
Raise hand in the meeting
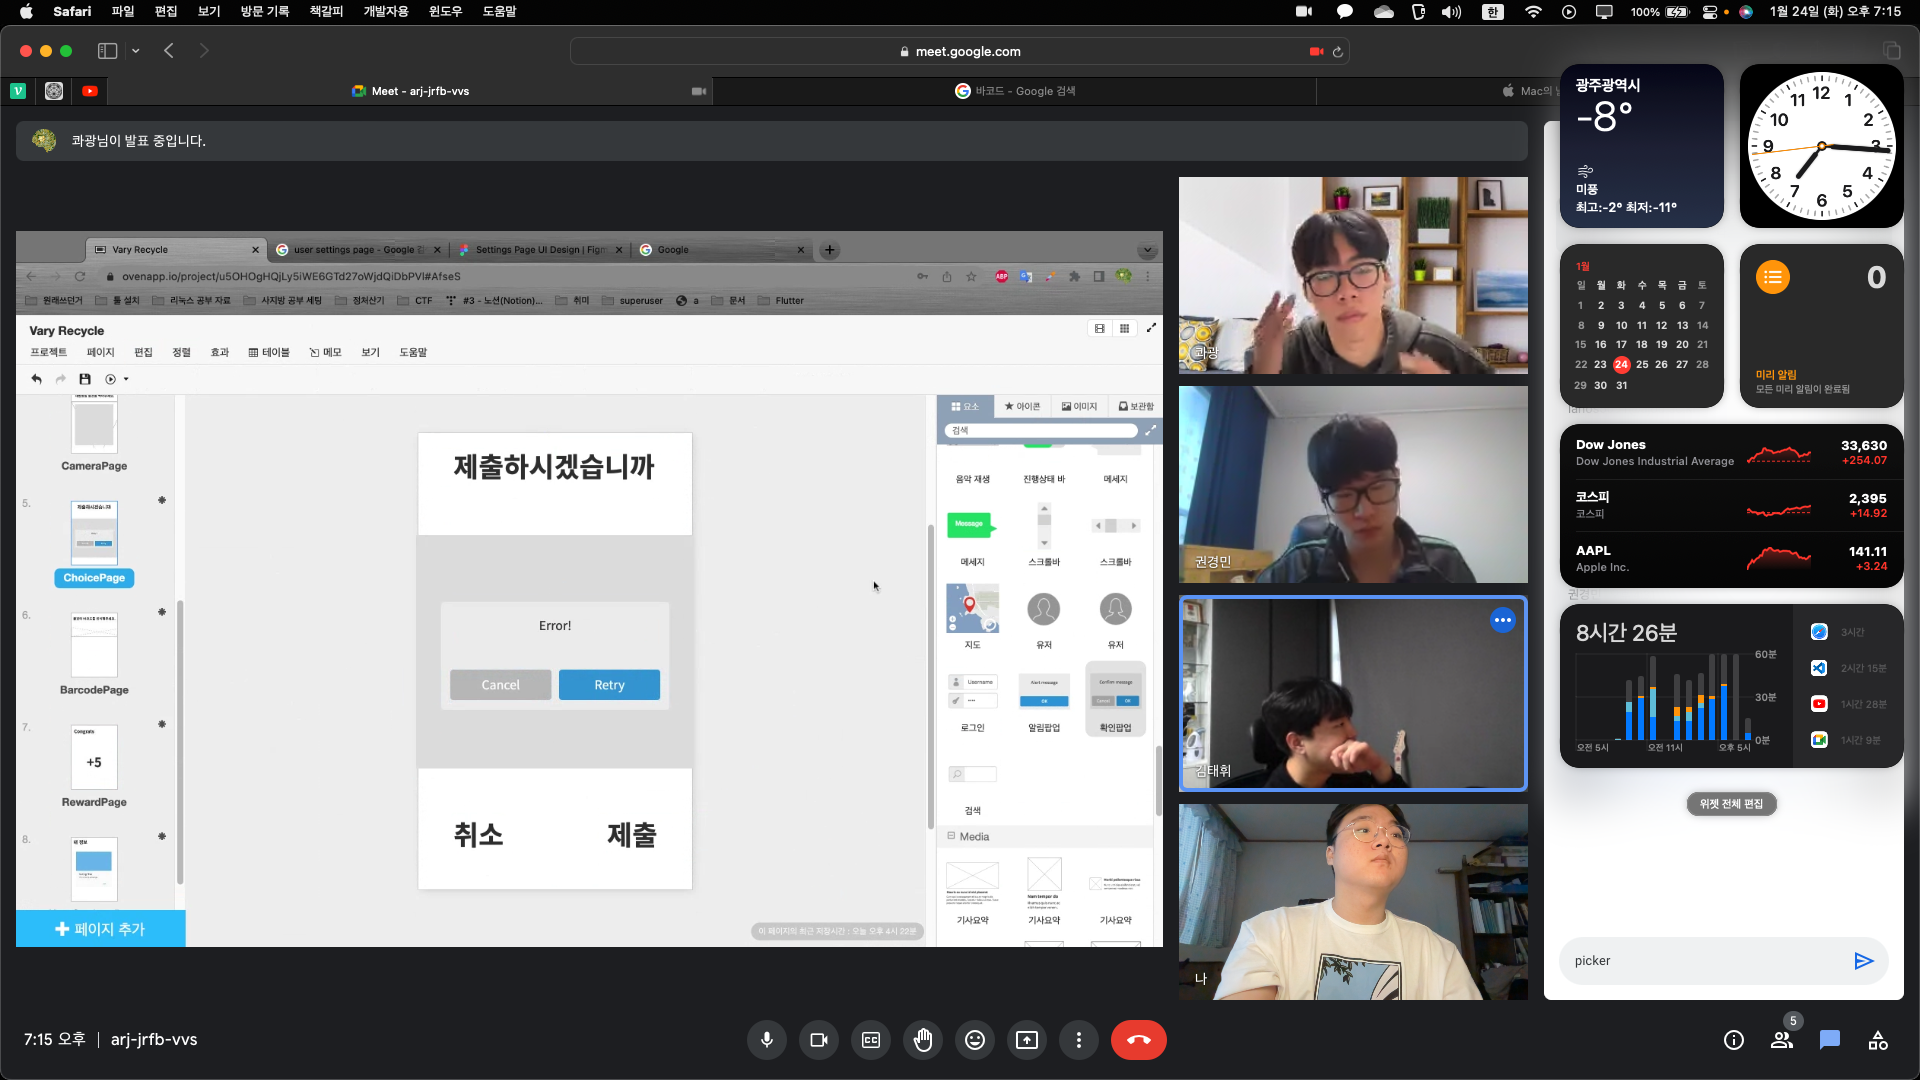click(923, 1040)
